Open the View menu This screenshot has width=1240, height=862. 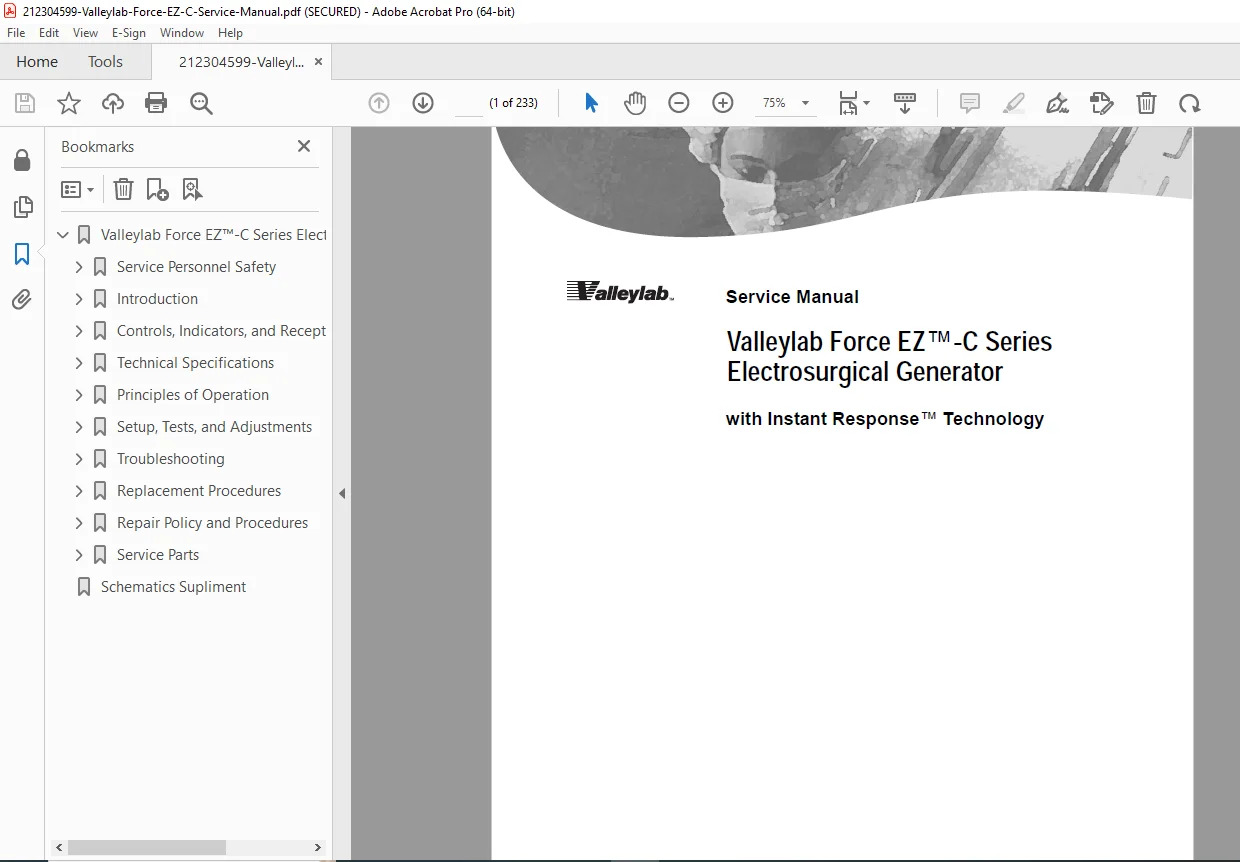(86, 33)
